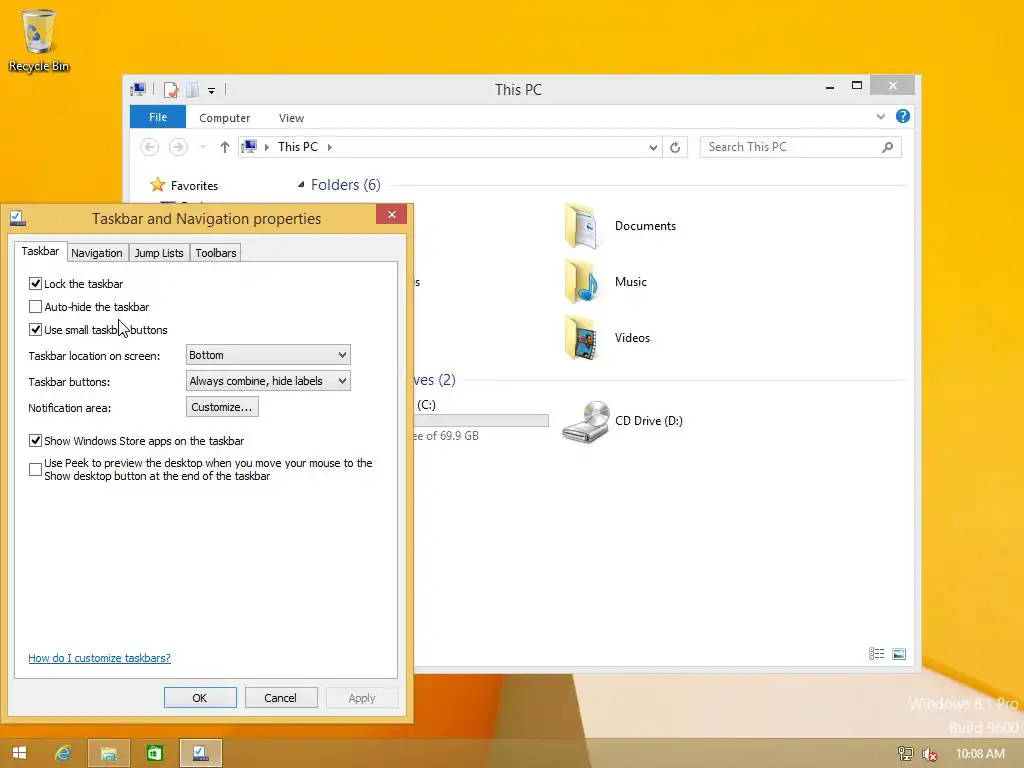Open the recent locations dropdown arrow

pyautogui.click(x=202, y=147)
